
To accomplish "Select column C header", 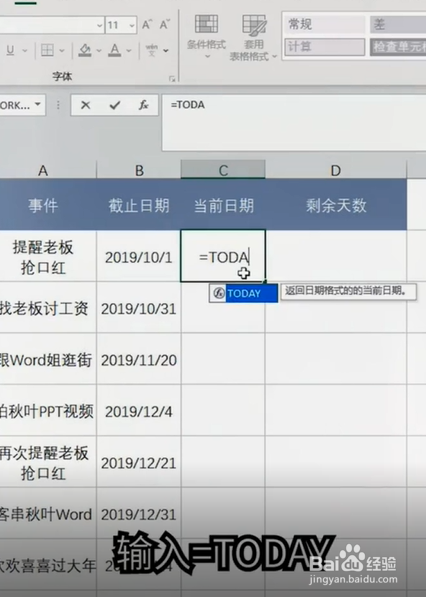I will (223, 170).
